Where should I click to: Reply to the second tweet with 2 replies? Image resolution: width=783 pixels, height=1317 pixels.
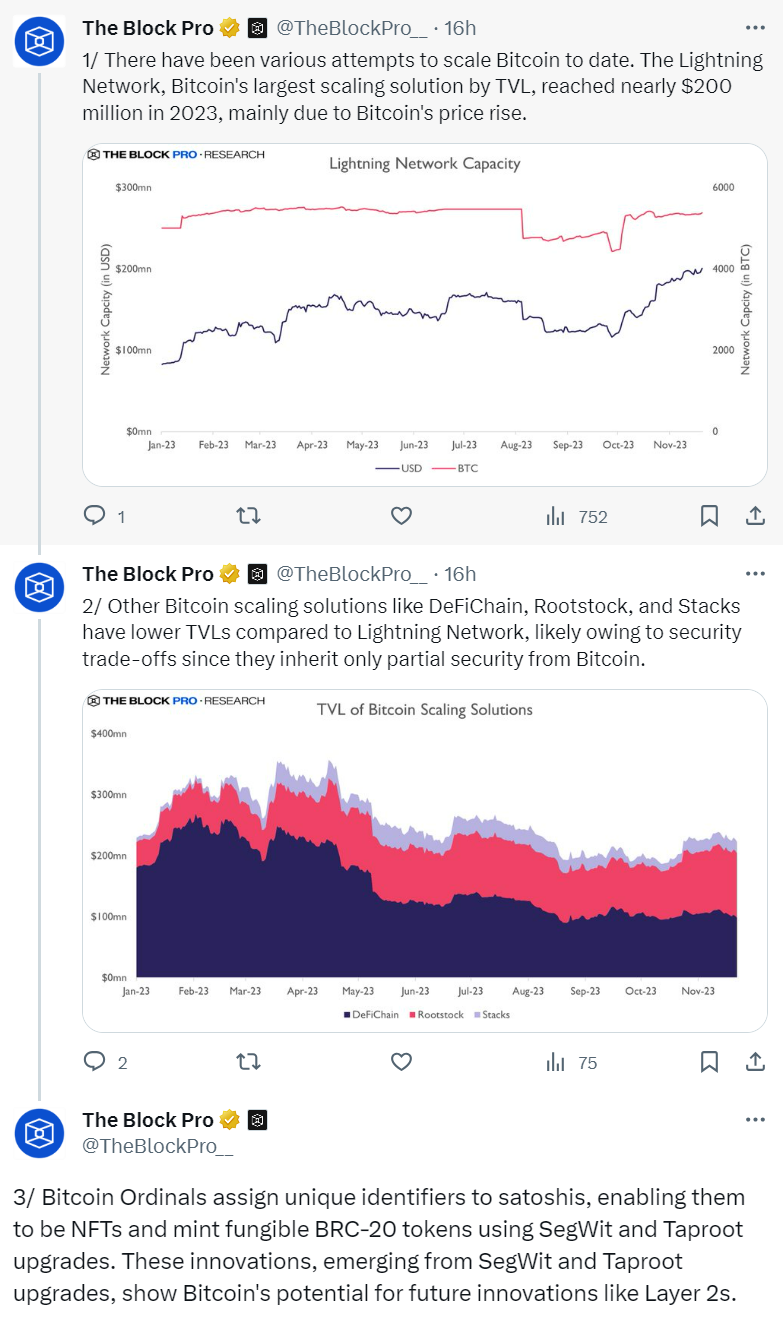click(95, 1062)
